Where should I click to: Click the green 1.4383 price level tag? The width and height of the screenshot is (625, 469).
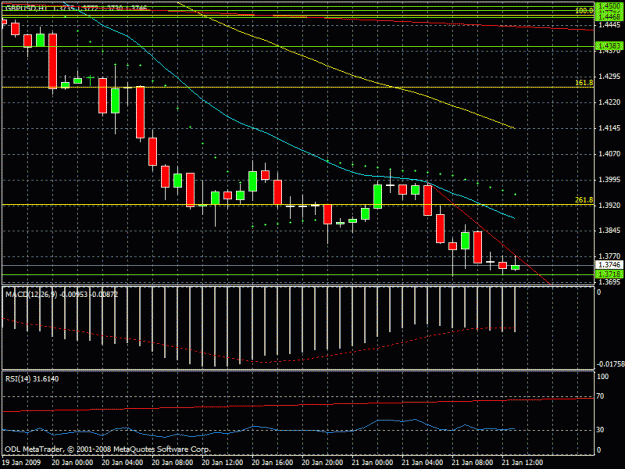609,46
